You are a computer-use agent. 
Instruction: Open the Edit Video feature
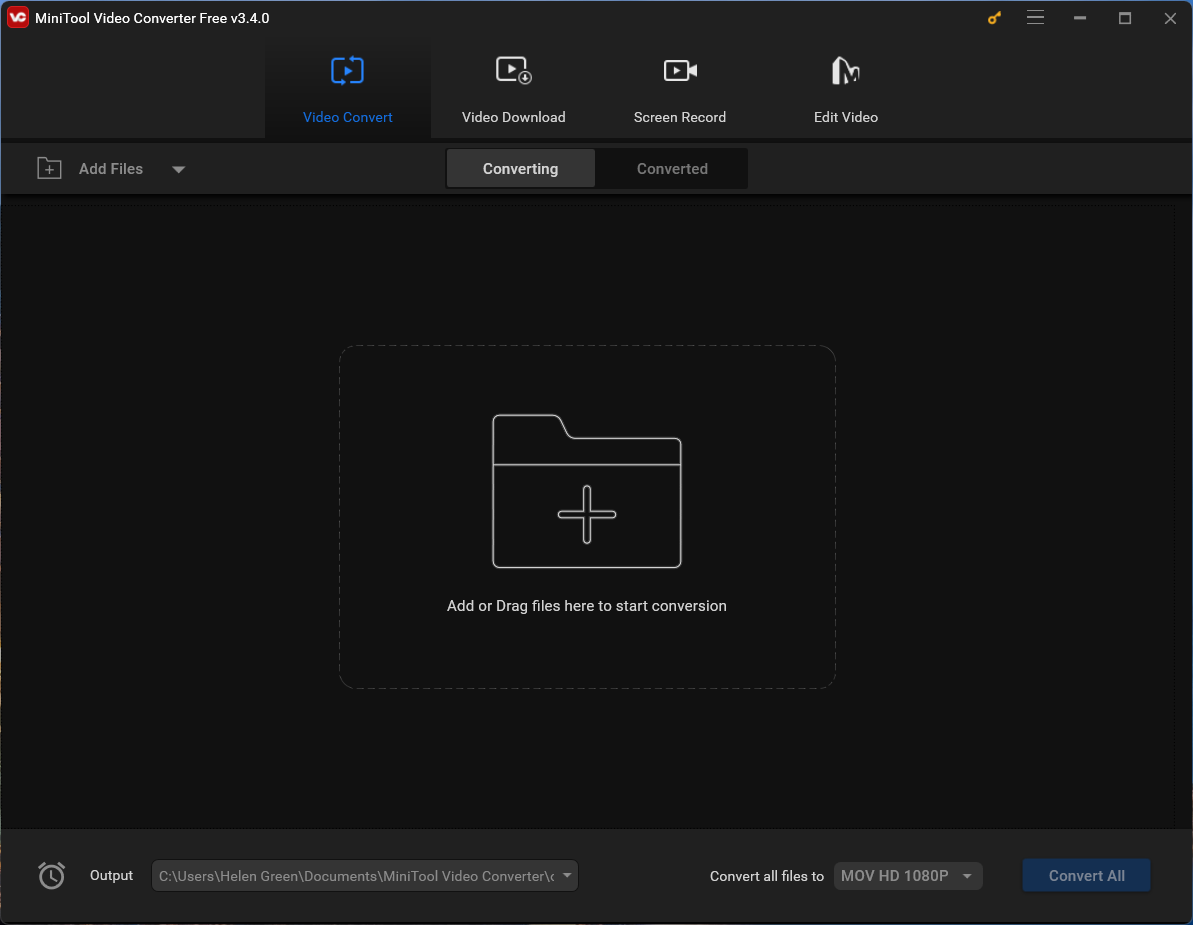[845, 90]
